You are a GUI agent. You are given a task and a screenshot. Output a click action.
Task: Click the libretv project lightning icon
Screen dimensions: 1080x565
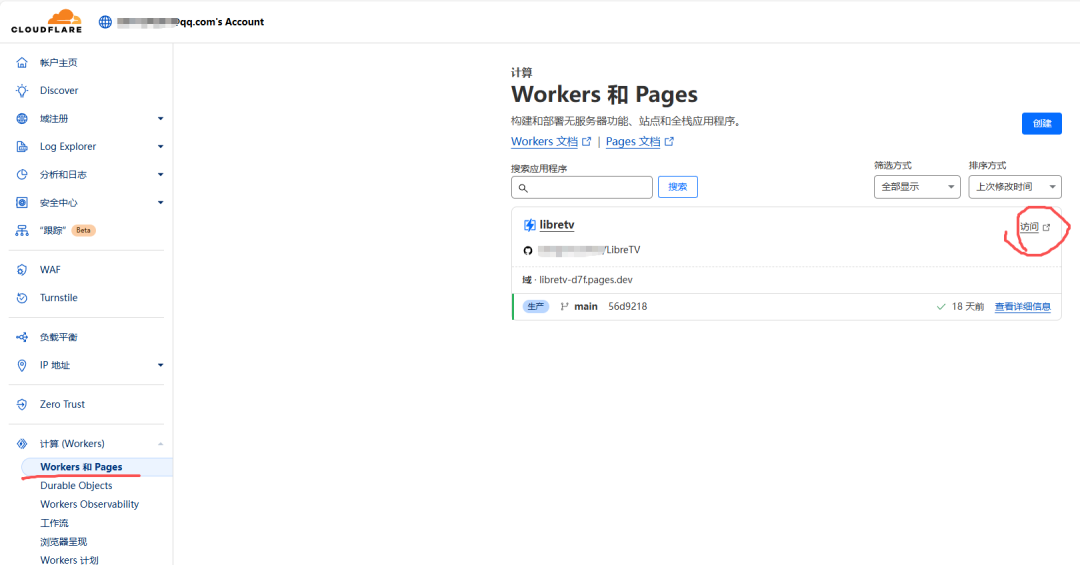click(x=530, y=225)
